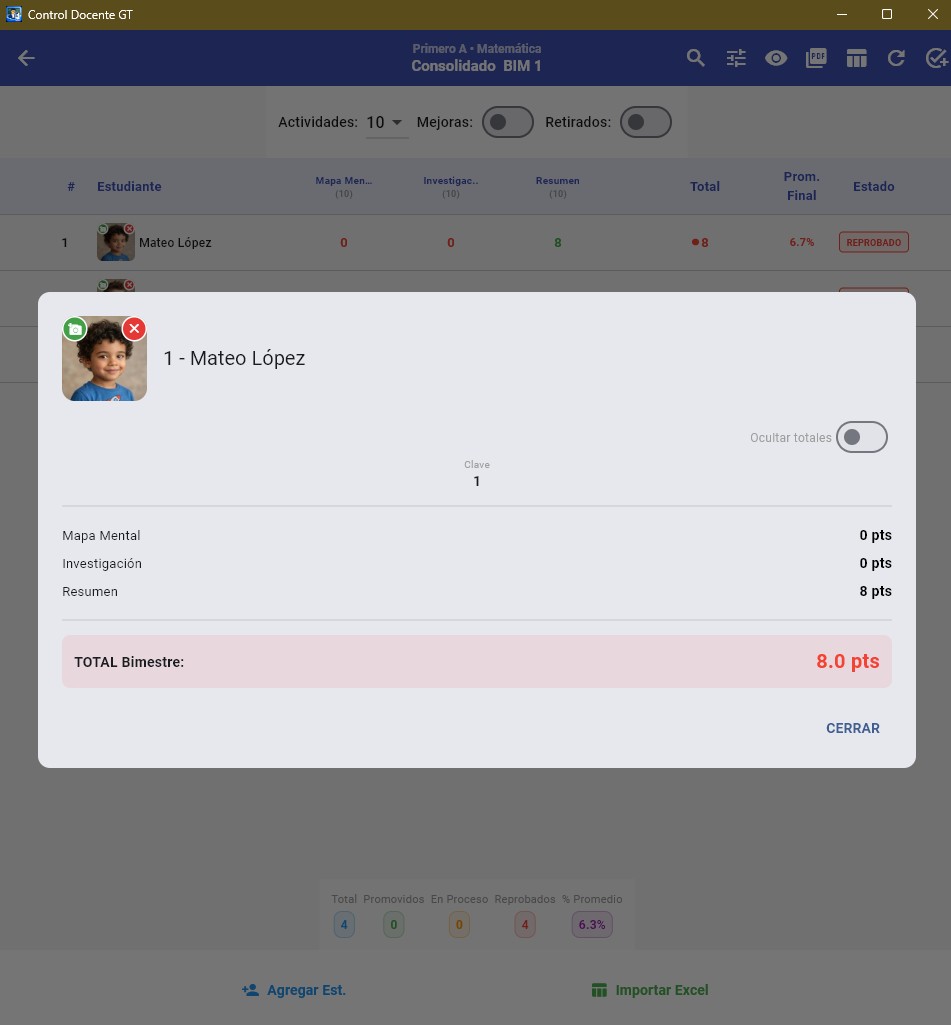Click green camera icon on dialog photo

coord(75,329)
